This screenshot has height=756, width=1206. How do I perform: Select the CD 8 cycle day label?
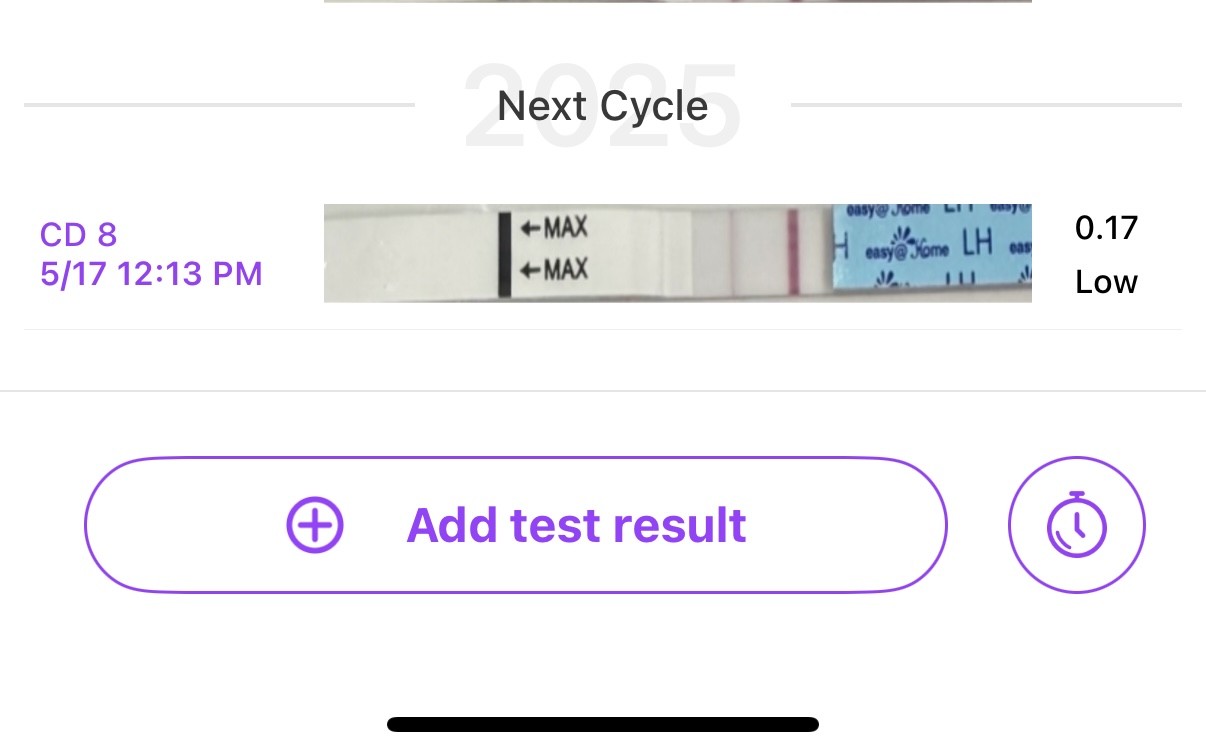click(x=78, y=235)
